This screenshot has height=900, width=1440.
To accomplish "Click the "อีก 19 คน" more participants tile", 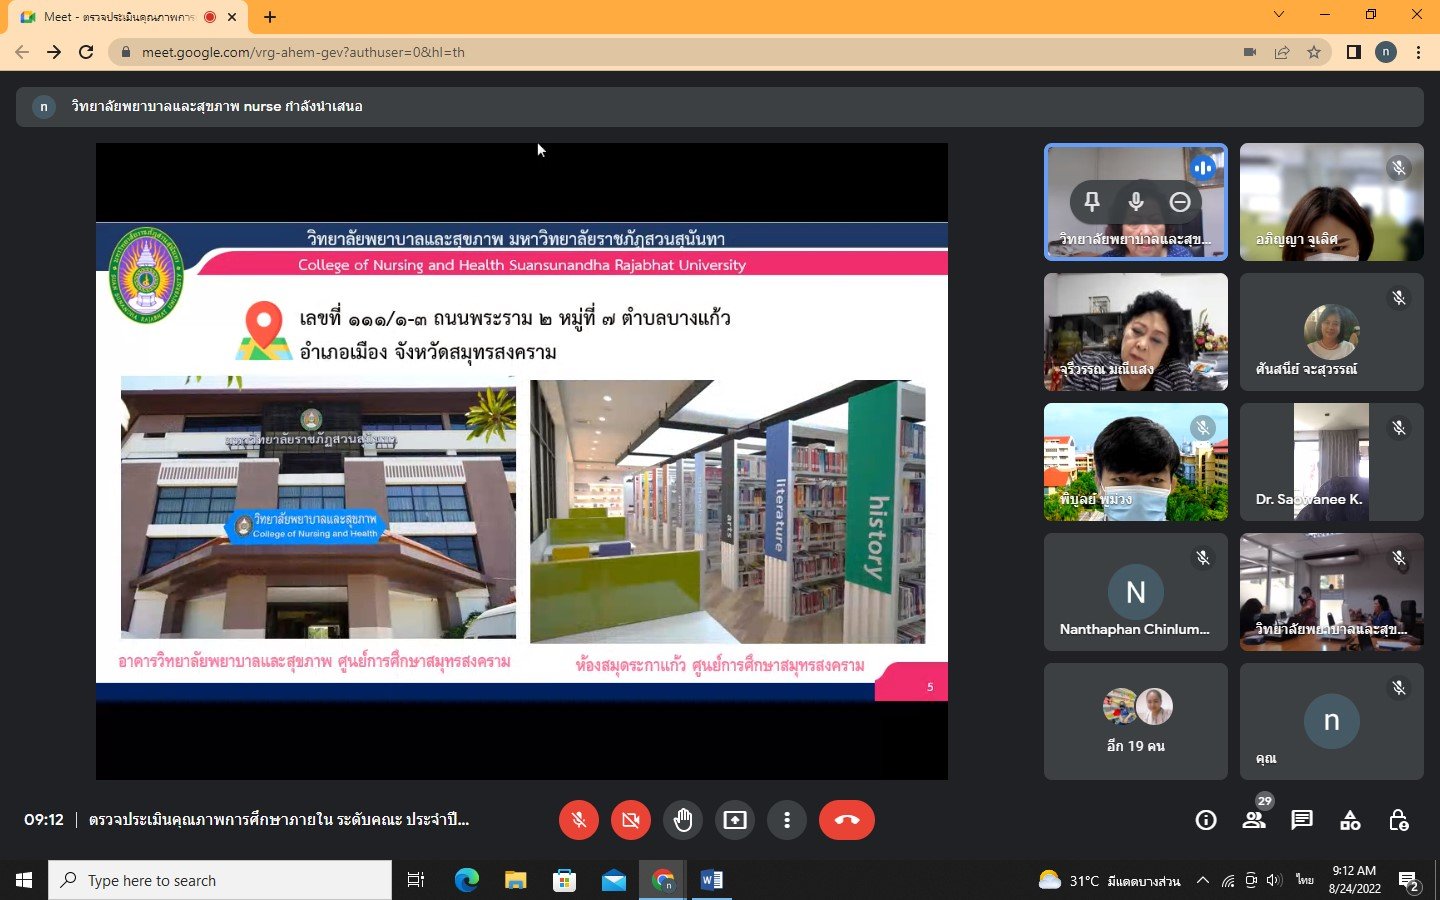I will [1136, 721].
